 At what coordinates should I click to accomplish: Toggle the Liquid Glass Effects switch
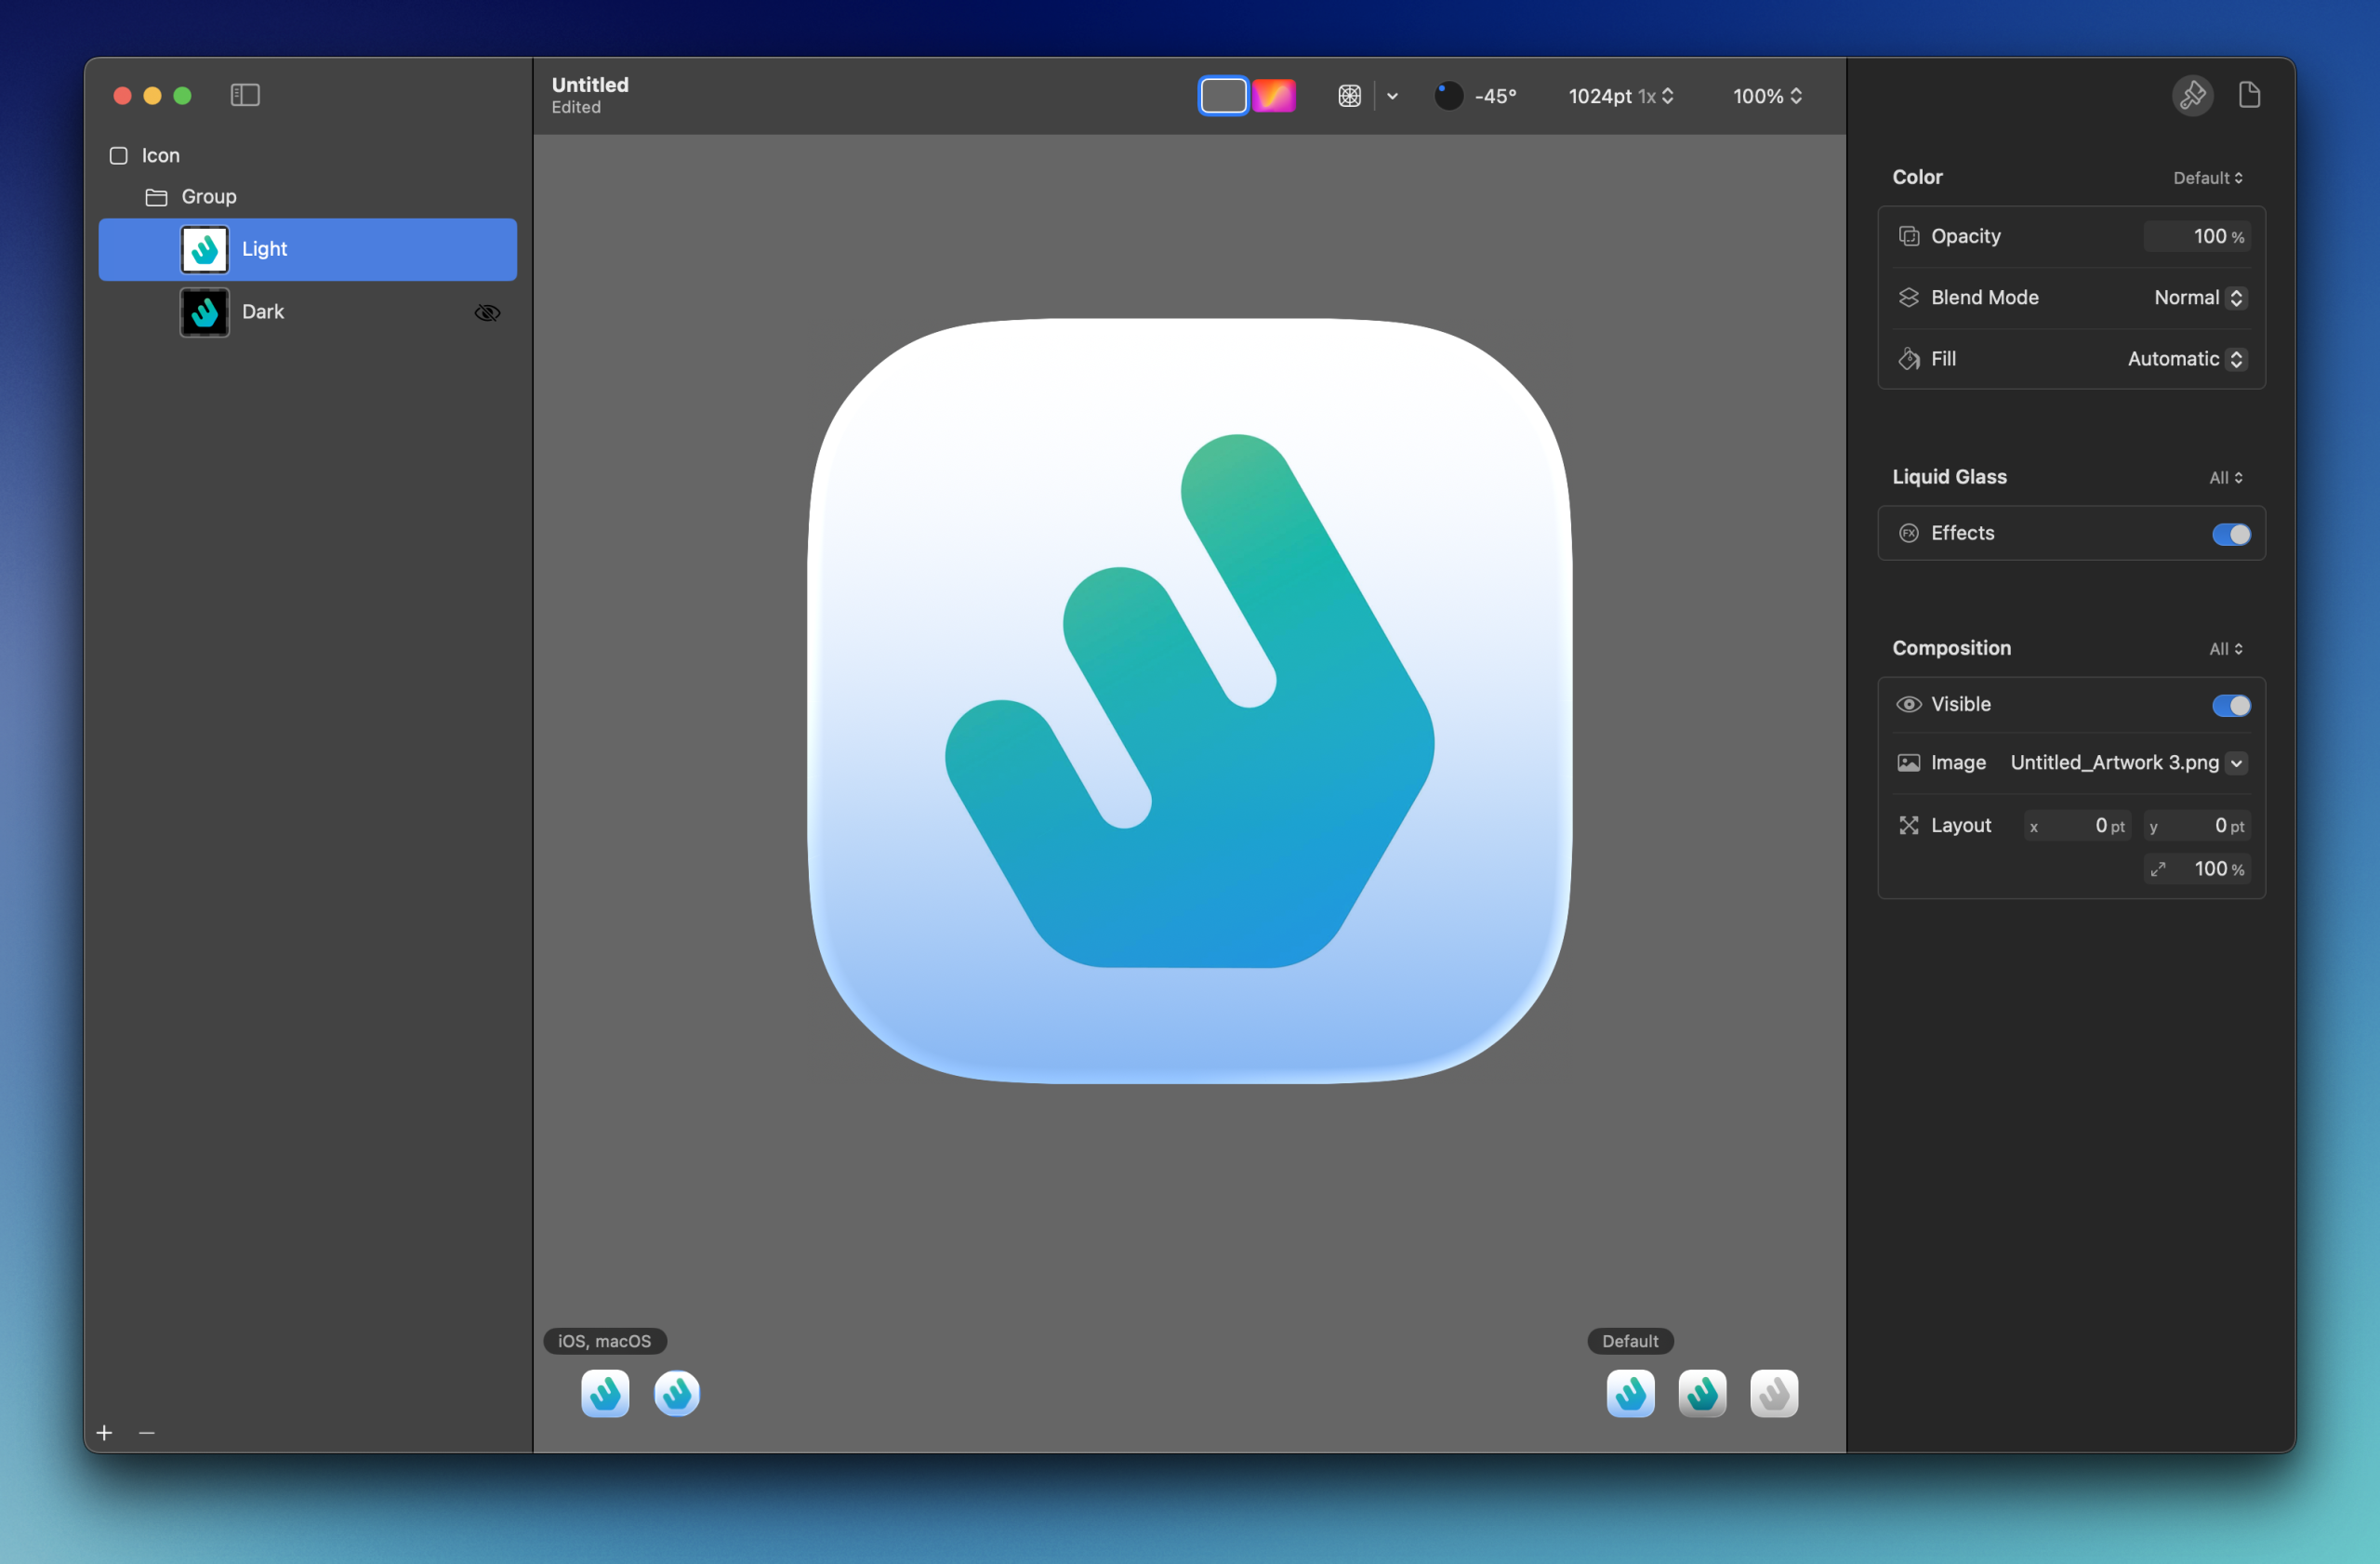(2230, 534)
